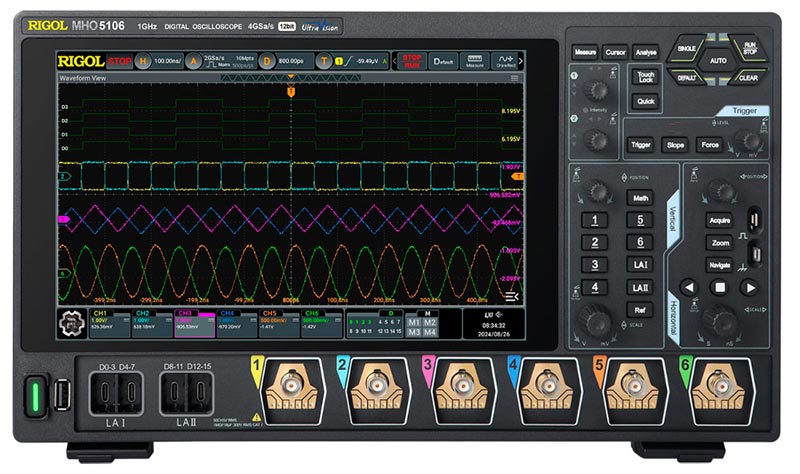This screenshot has width=800, height=474.
Task: Click the vertical SCALE knob
Action: pyautogui.click(x=595, y=321)
